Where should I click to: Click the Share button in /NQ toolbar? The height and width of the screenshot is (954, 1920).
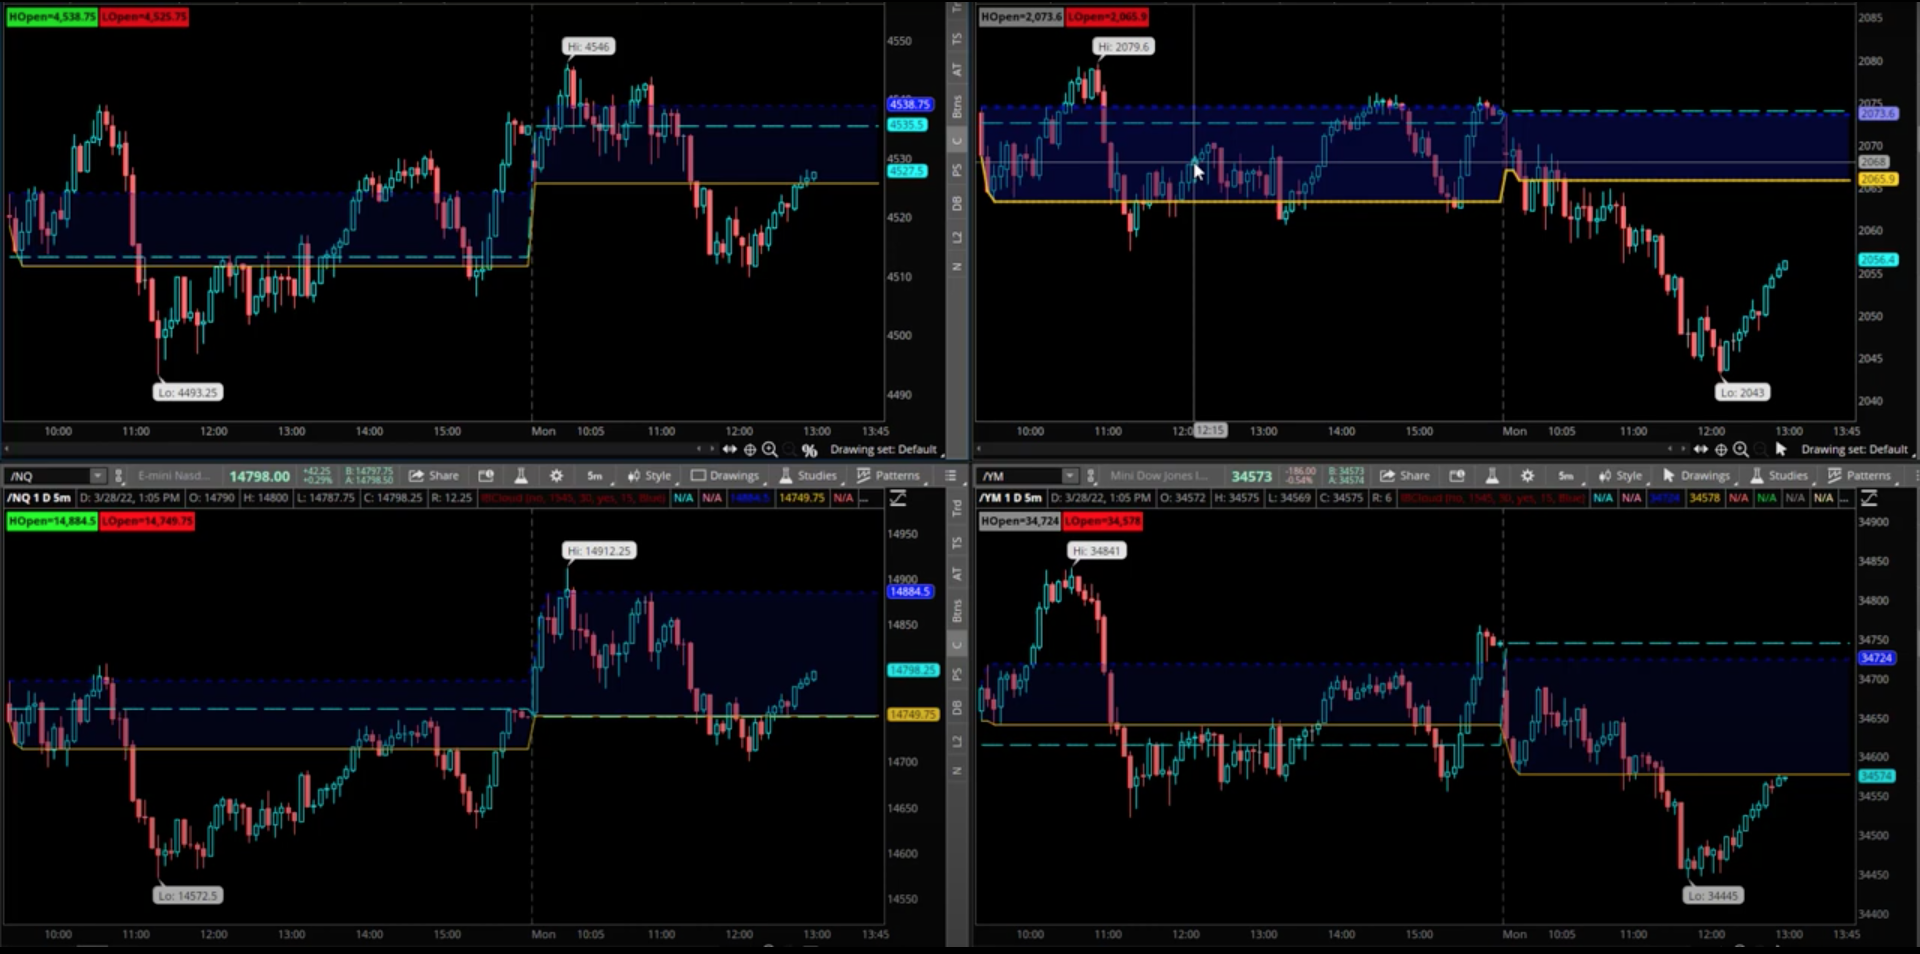click(x=434, y=476)
